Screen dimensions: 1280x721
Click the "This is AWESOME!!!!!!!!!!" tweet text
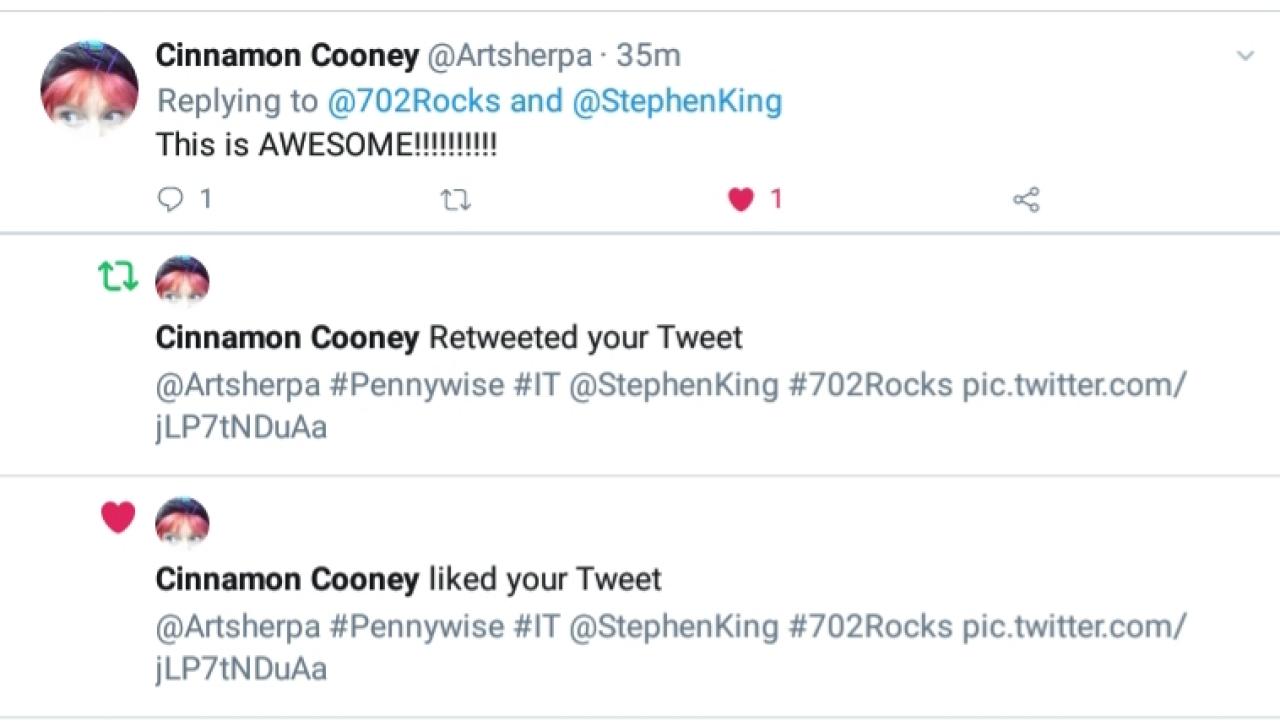(326, 145)
